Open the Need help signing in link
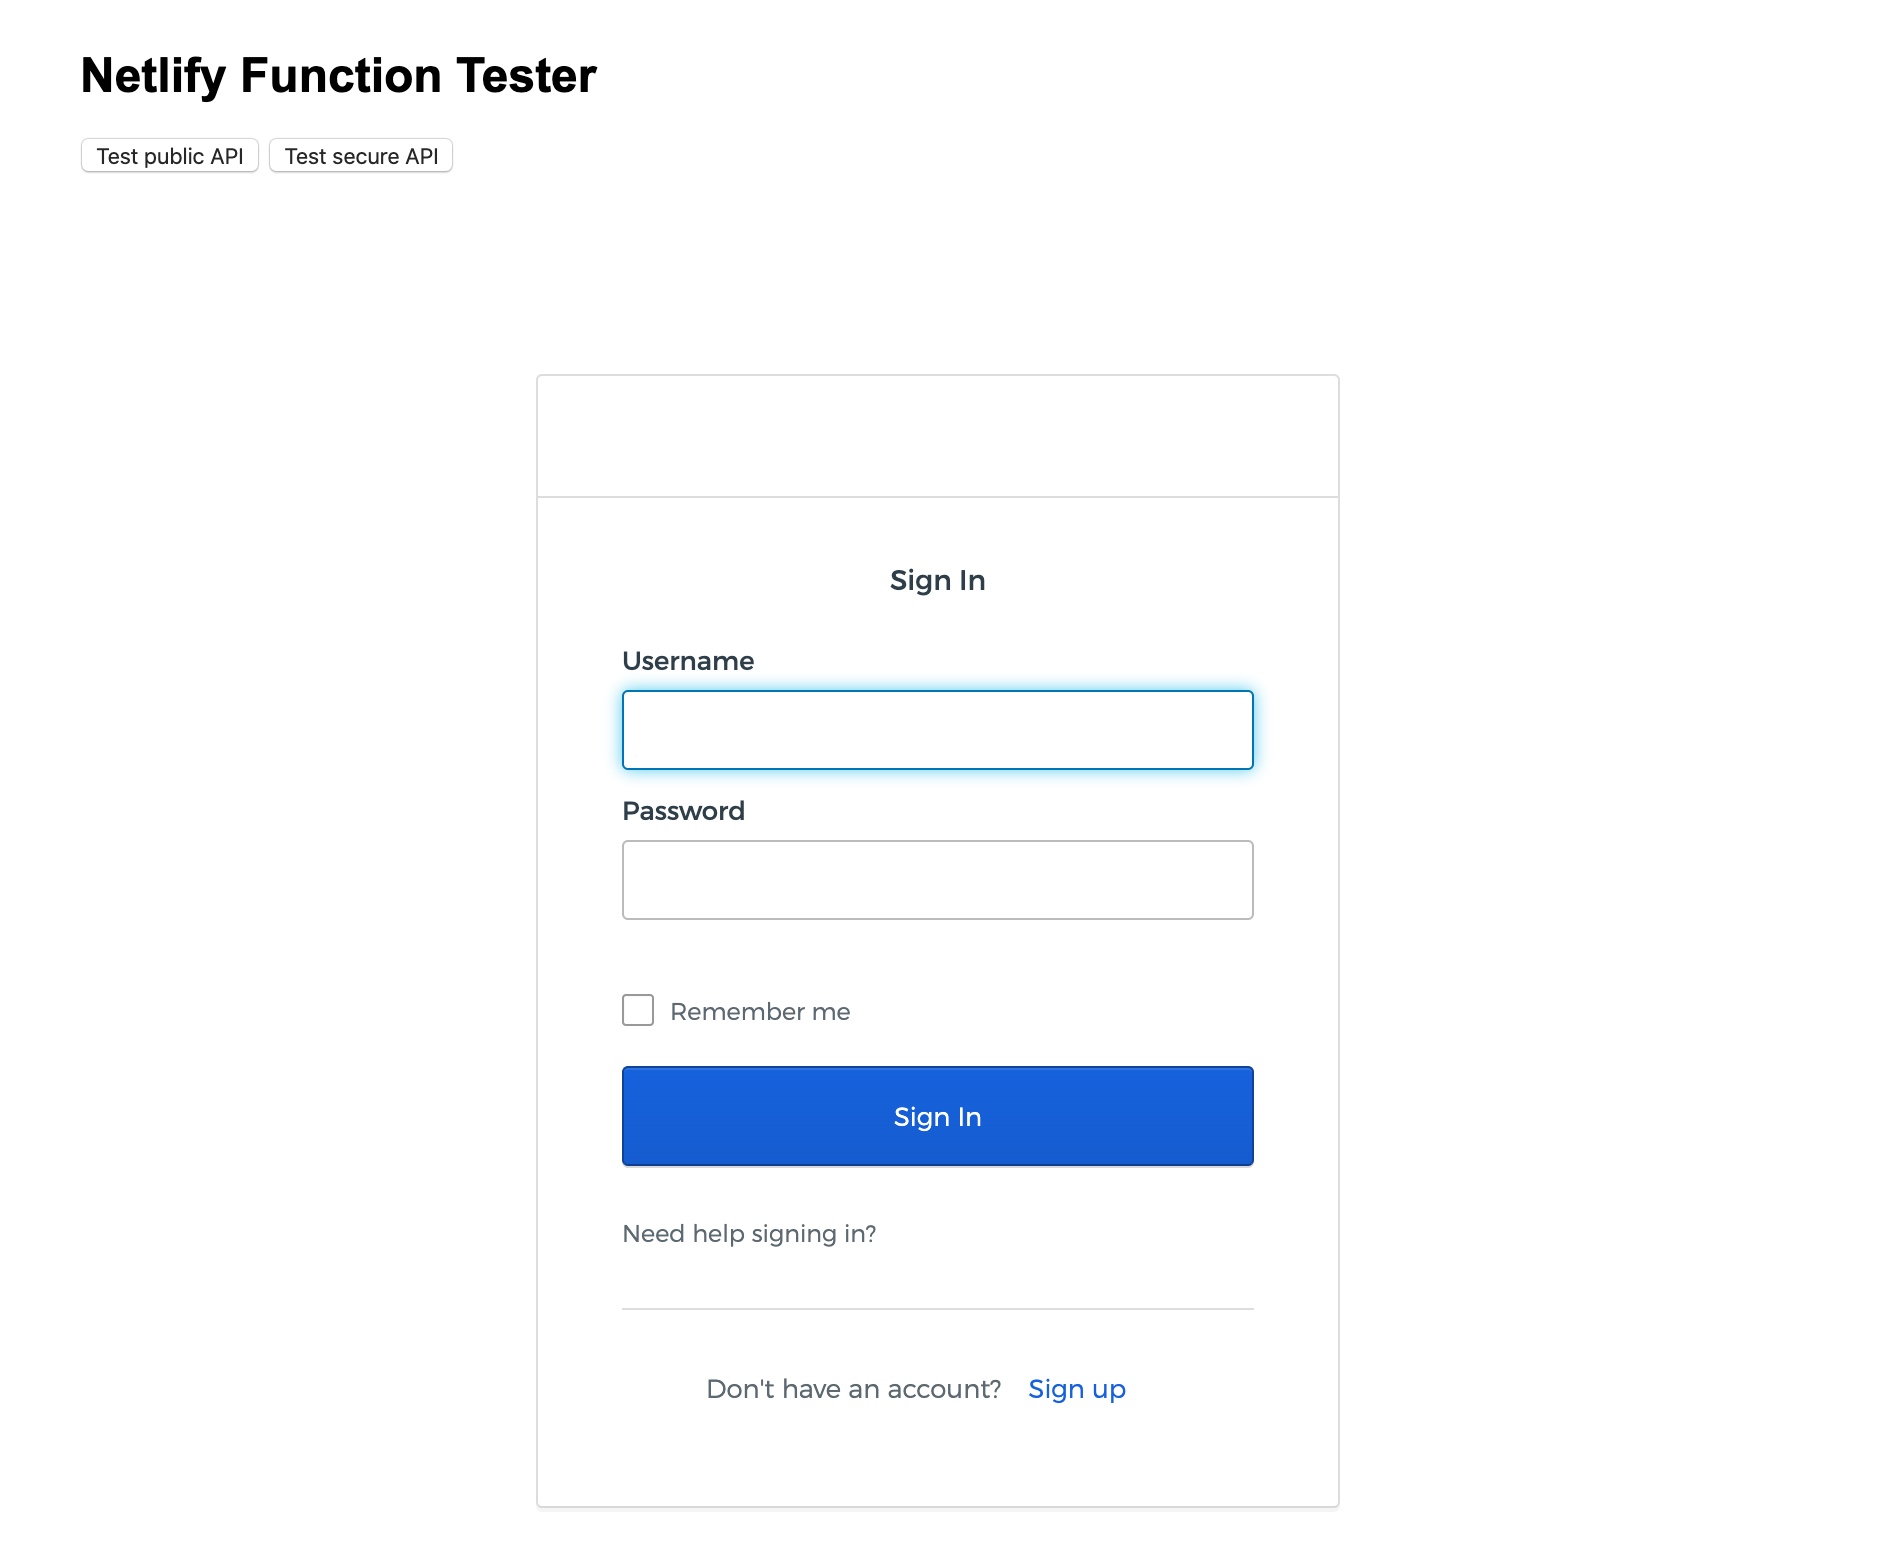The width and height of the screenshot is (1878, 1554). (x=749, y=1234)
